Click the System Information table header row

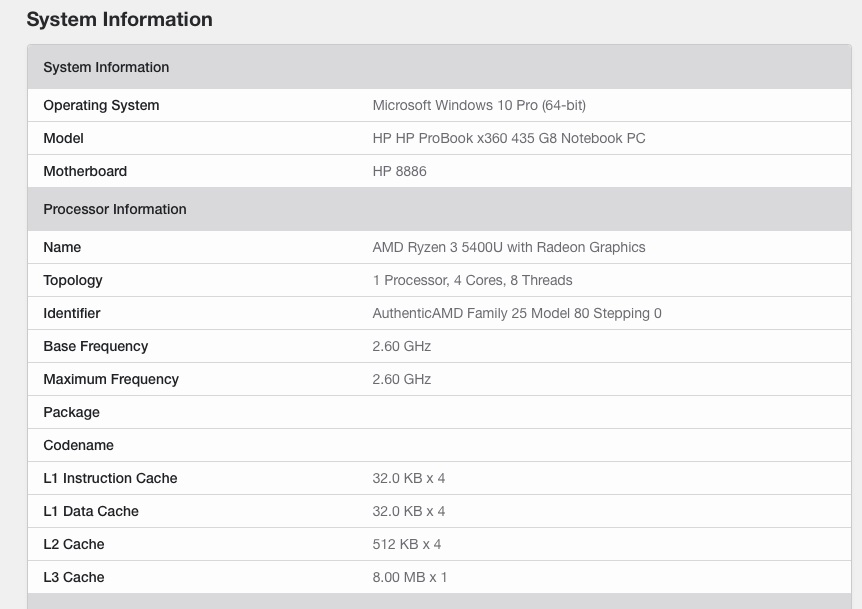click(106, 67)
